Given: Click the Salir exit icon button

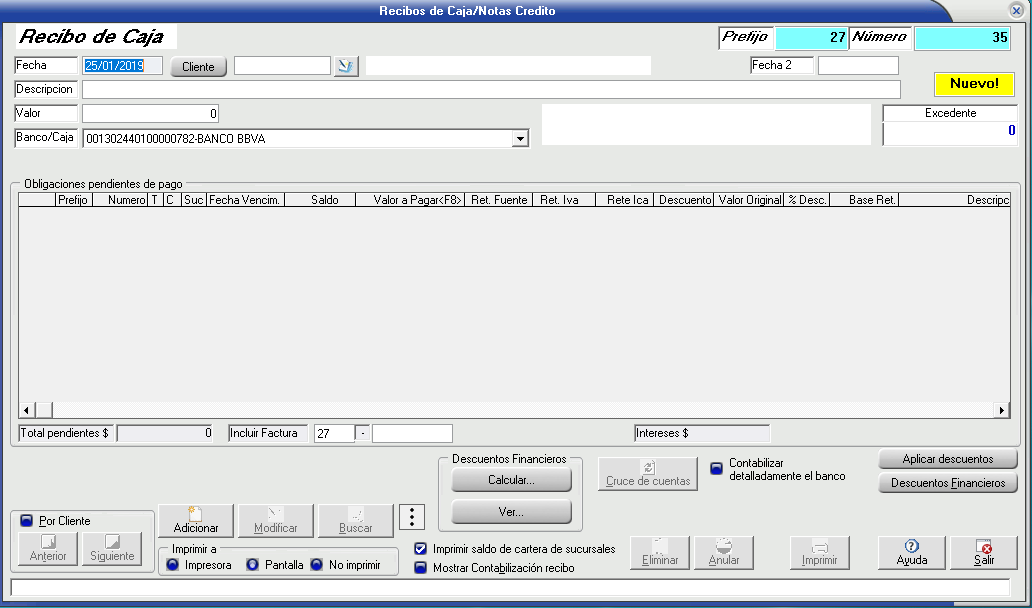Looking at the screenshot, I should pos(984,553).
